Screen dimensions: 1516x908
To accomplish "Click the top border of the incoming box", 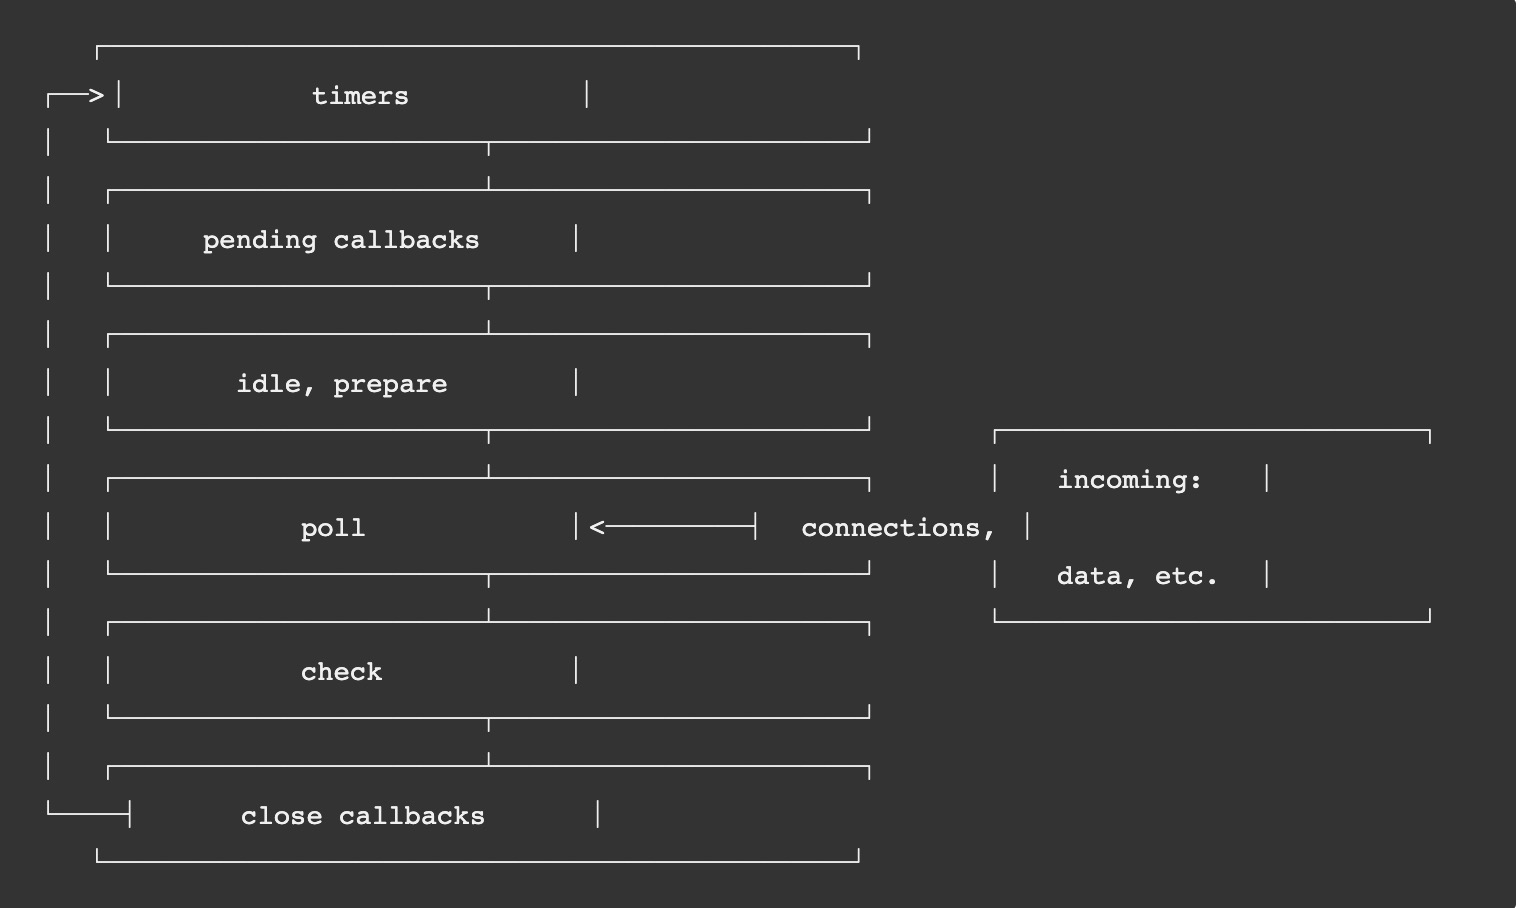I will pyautogui.click(x=1212, y=430).
